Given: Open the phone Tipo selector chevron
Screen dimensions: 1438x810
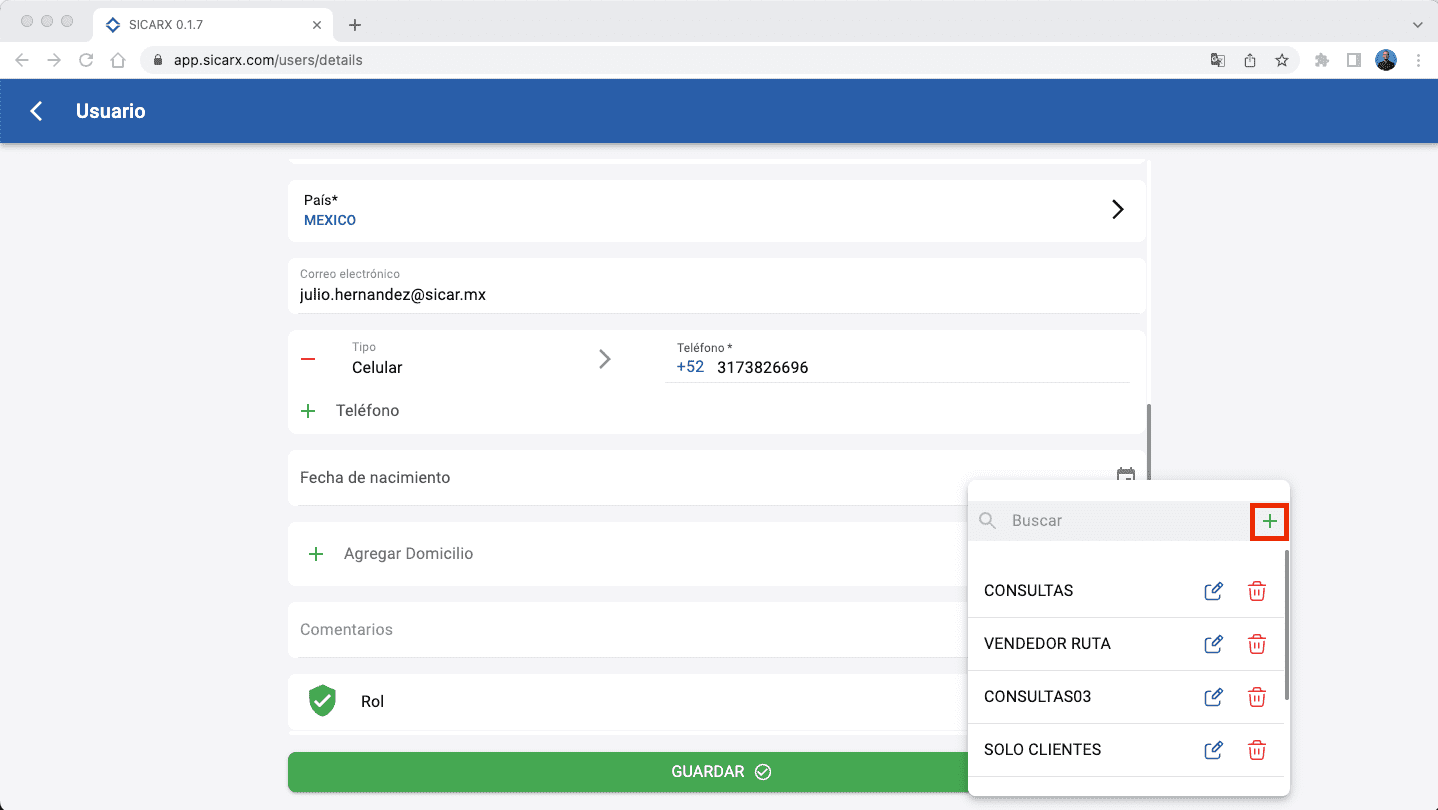Looking at the screenshot, I should coord(604,359).
